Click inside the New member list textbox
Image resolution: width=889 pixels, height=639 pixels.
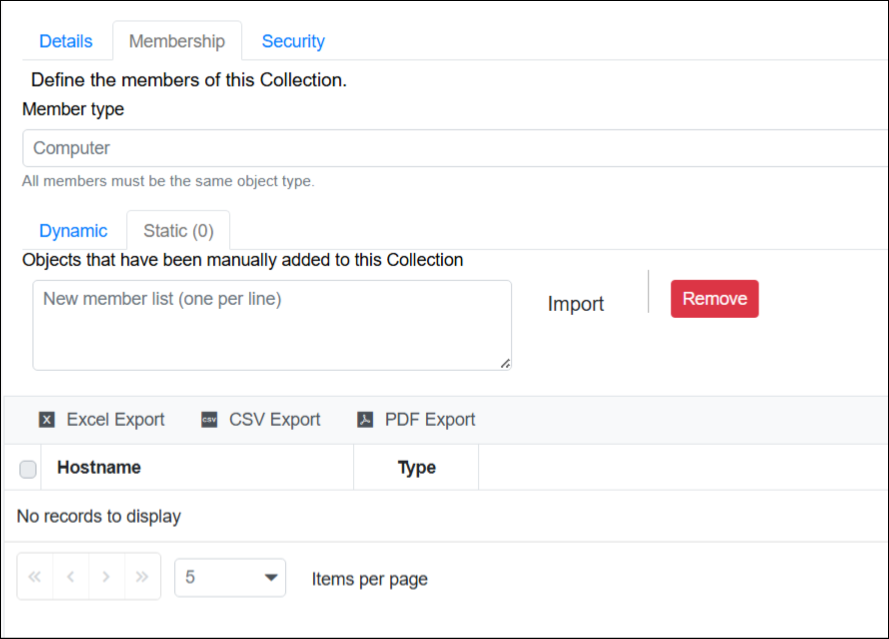coord(271,325)
